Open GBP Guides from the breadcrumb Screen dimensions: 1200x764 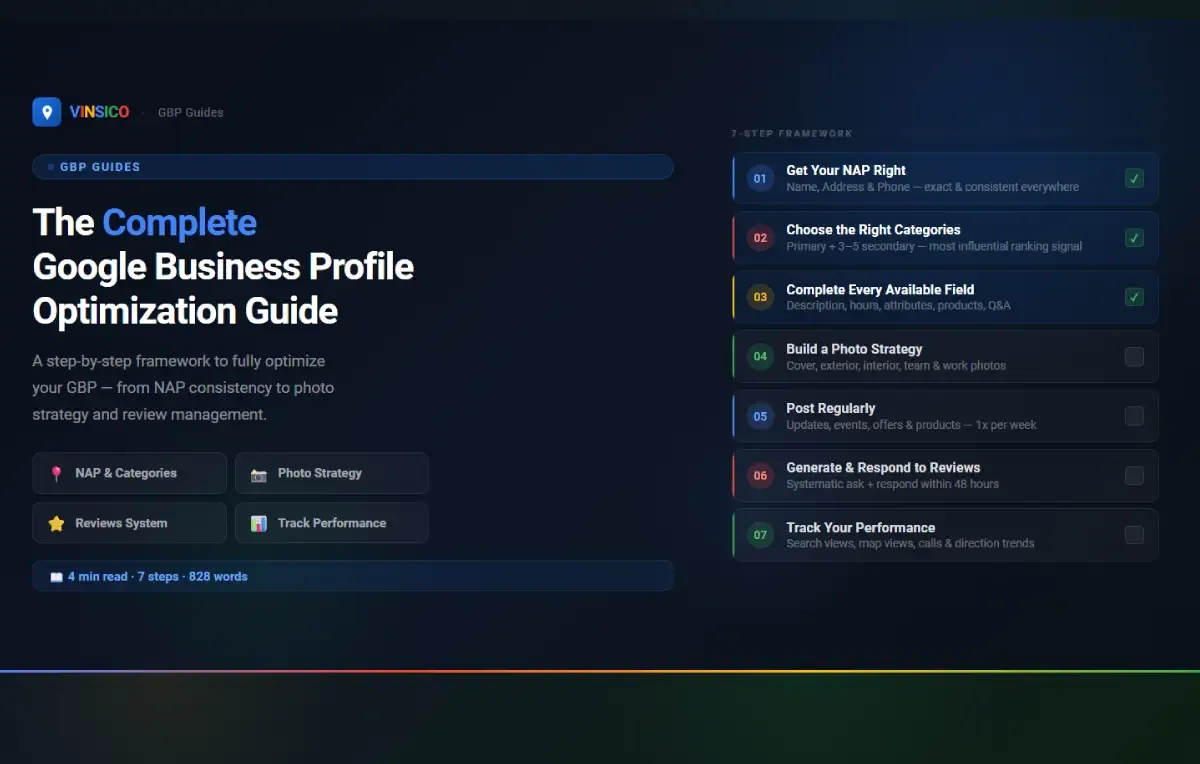pyautogui.click(x=190, y=112)
